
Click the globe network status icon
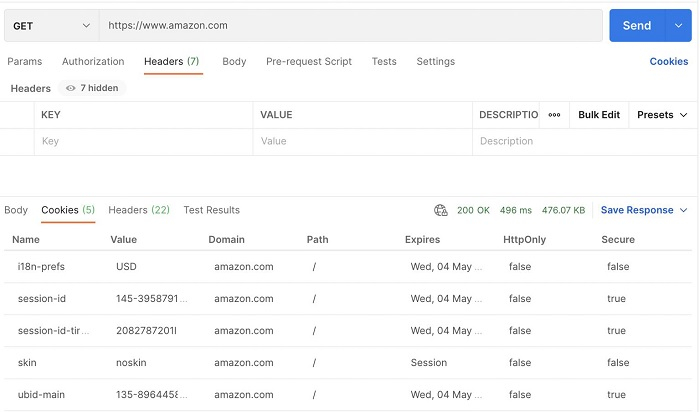pyautogui.click(x=441, y=210)
